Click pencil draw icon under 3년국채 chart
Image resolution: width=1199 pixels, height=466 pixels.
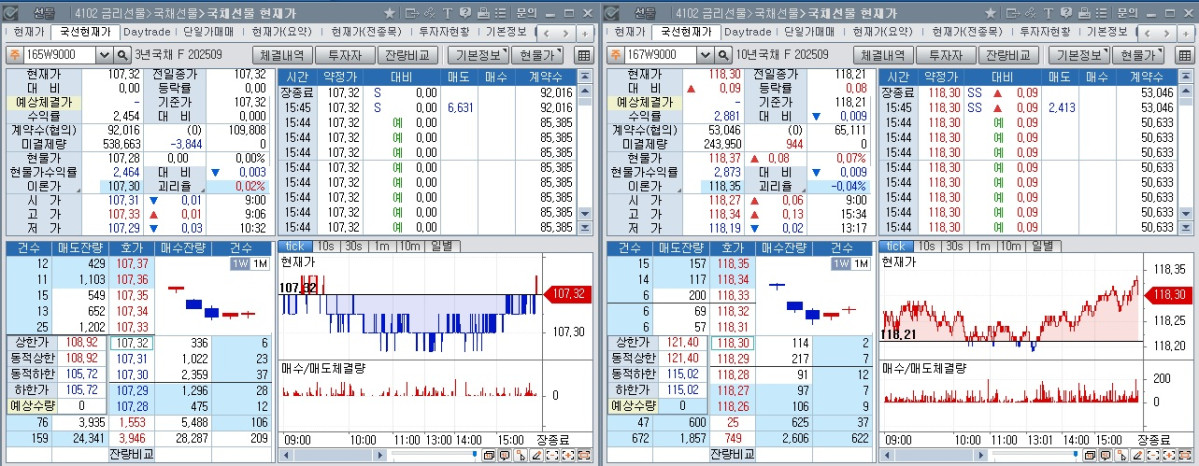537,455
